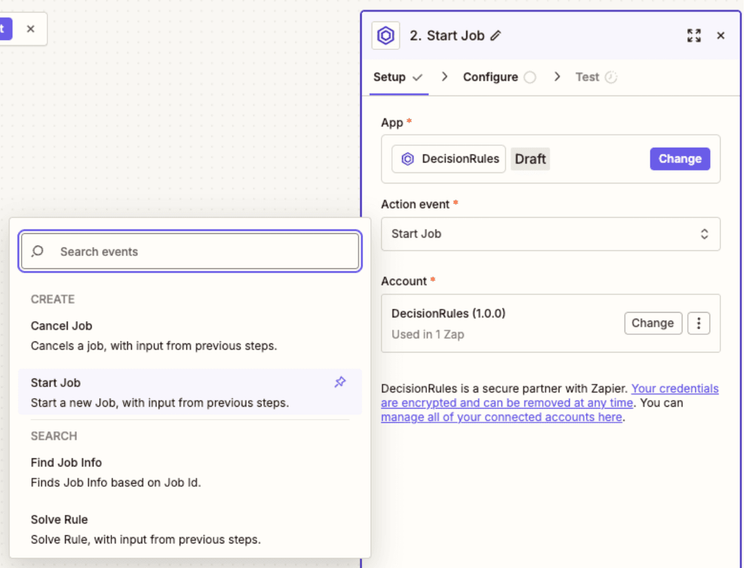Screen dimensions: 750x568
Task: Go to the Test tab
Action: coord(587,77)
